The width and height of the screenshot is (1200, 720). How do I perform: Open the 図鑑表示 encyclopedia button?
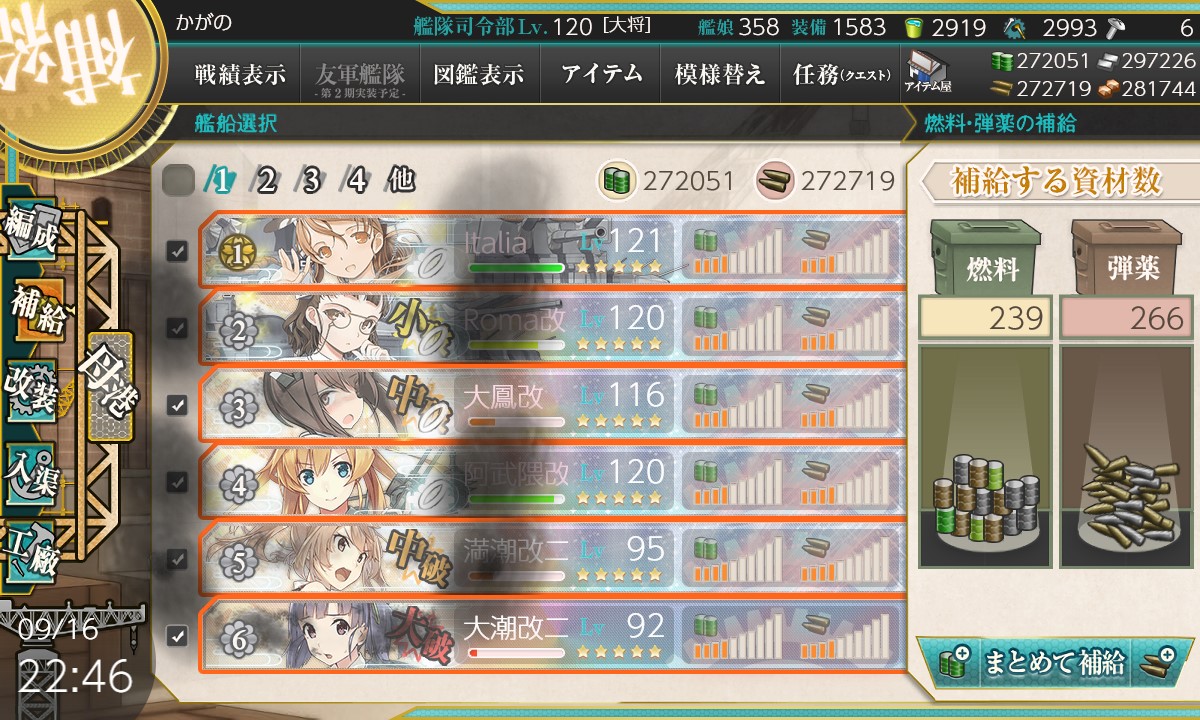479,74
